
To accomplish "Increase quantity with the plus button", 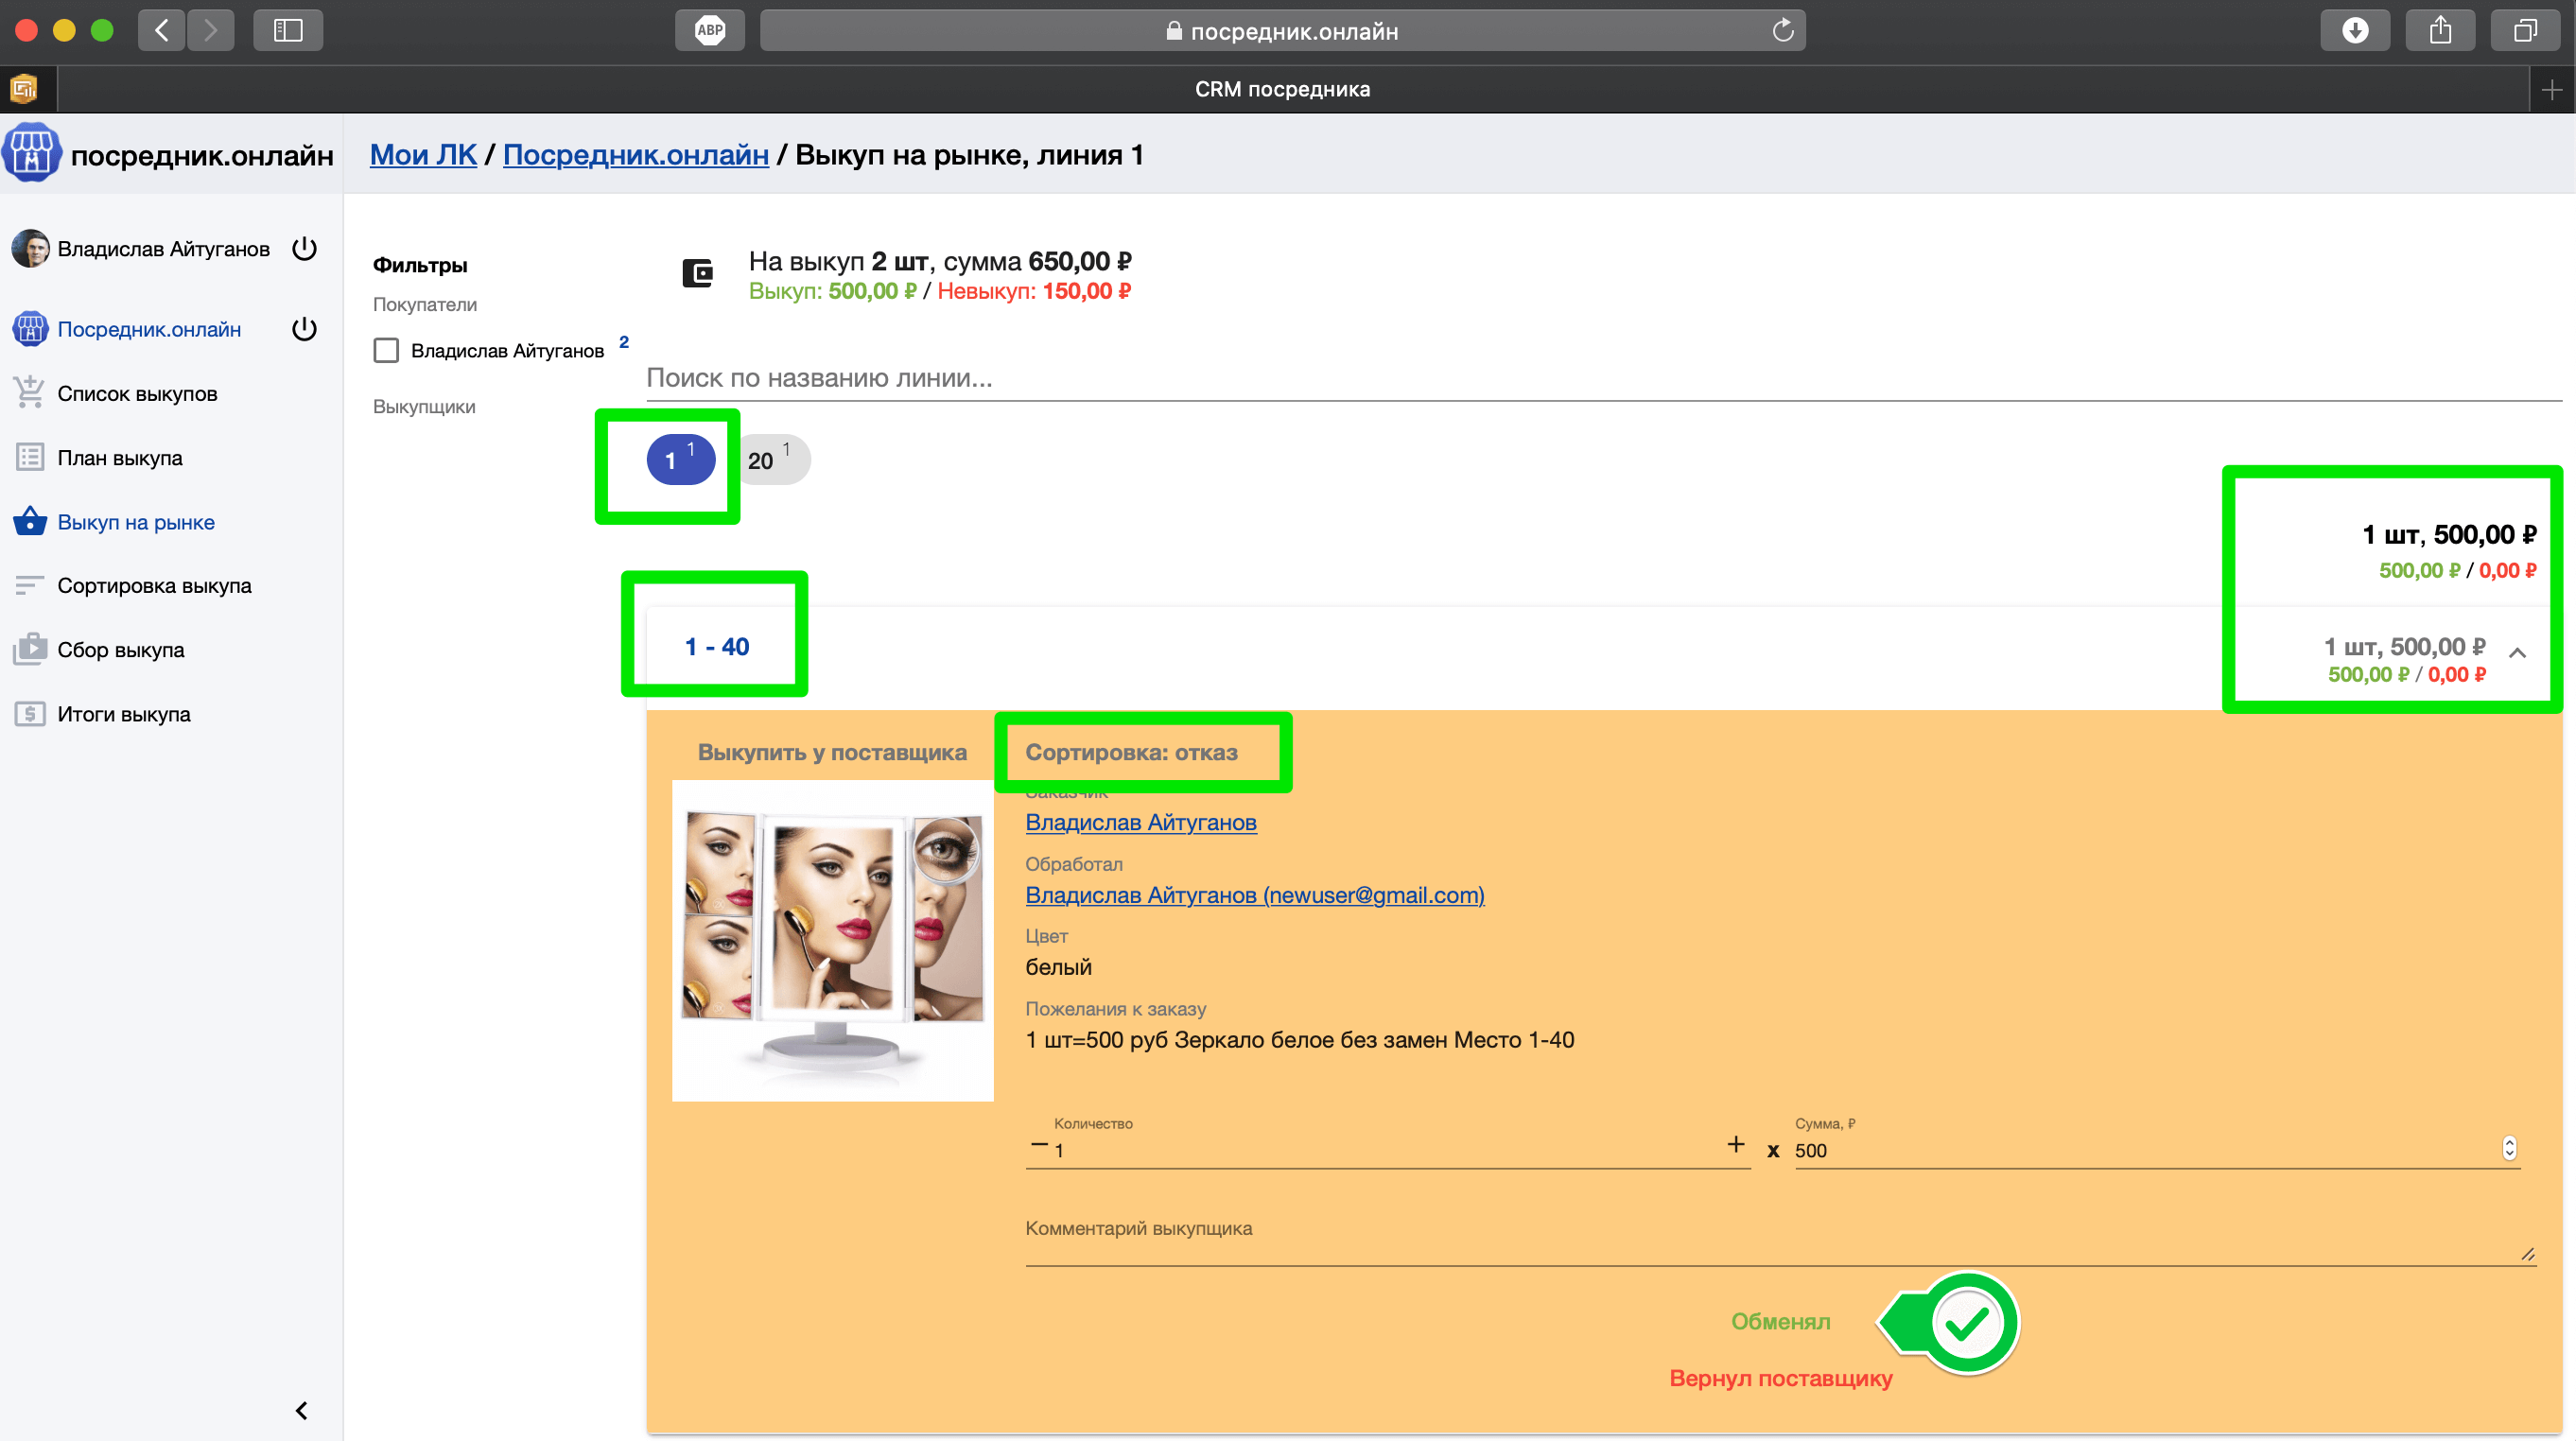I will point(1735,1145).
